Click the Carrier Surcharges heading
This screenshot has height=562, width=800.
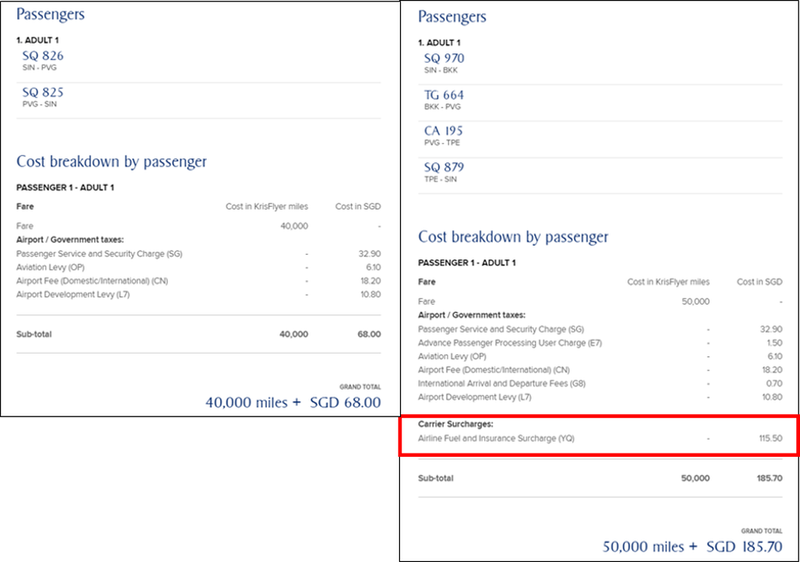coord(456,424)
